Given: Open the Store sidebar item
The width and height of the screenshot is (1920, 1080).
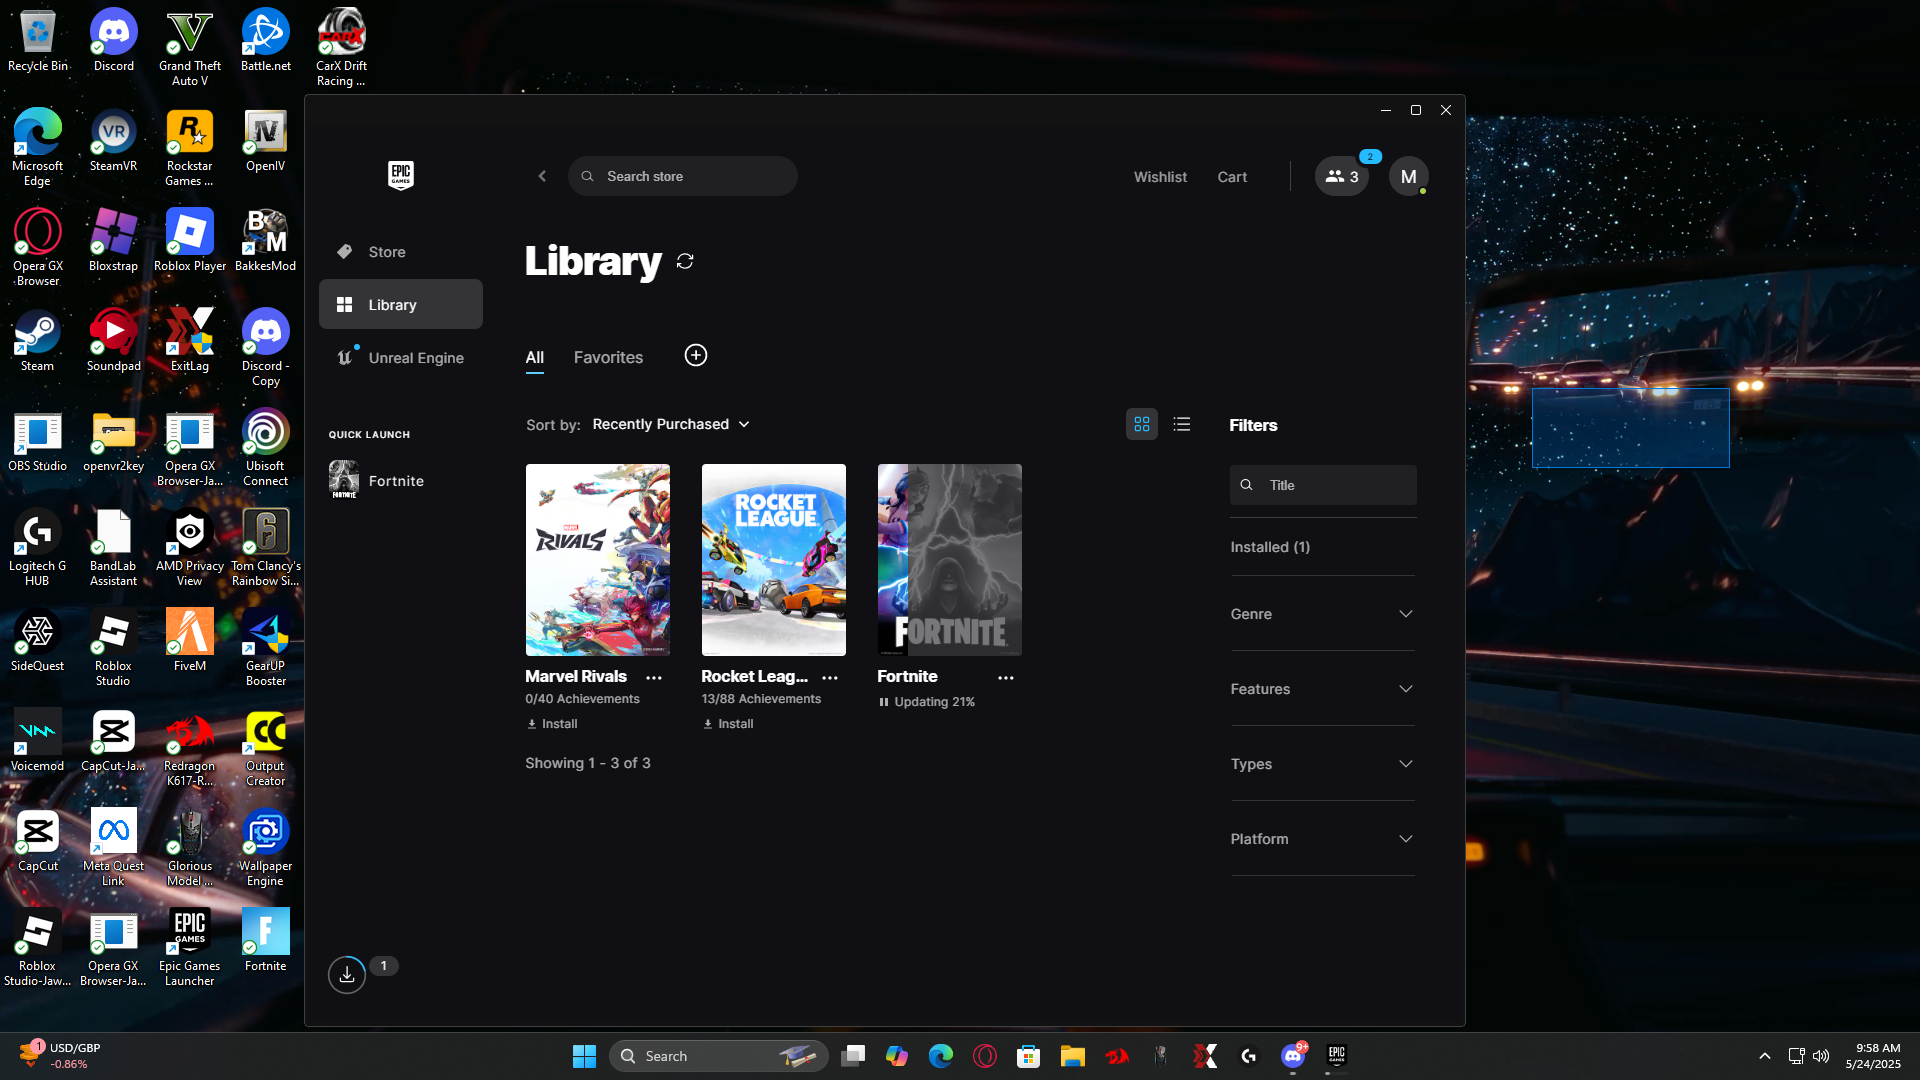Looking at the screenshot, I should [x=387, y=252].
